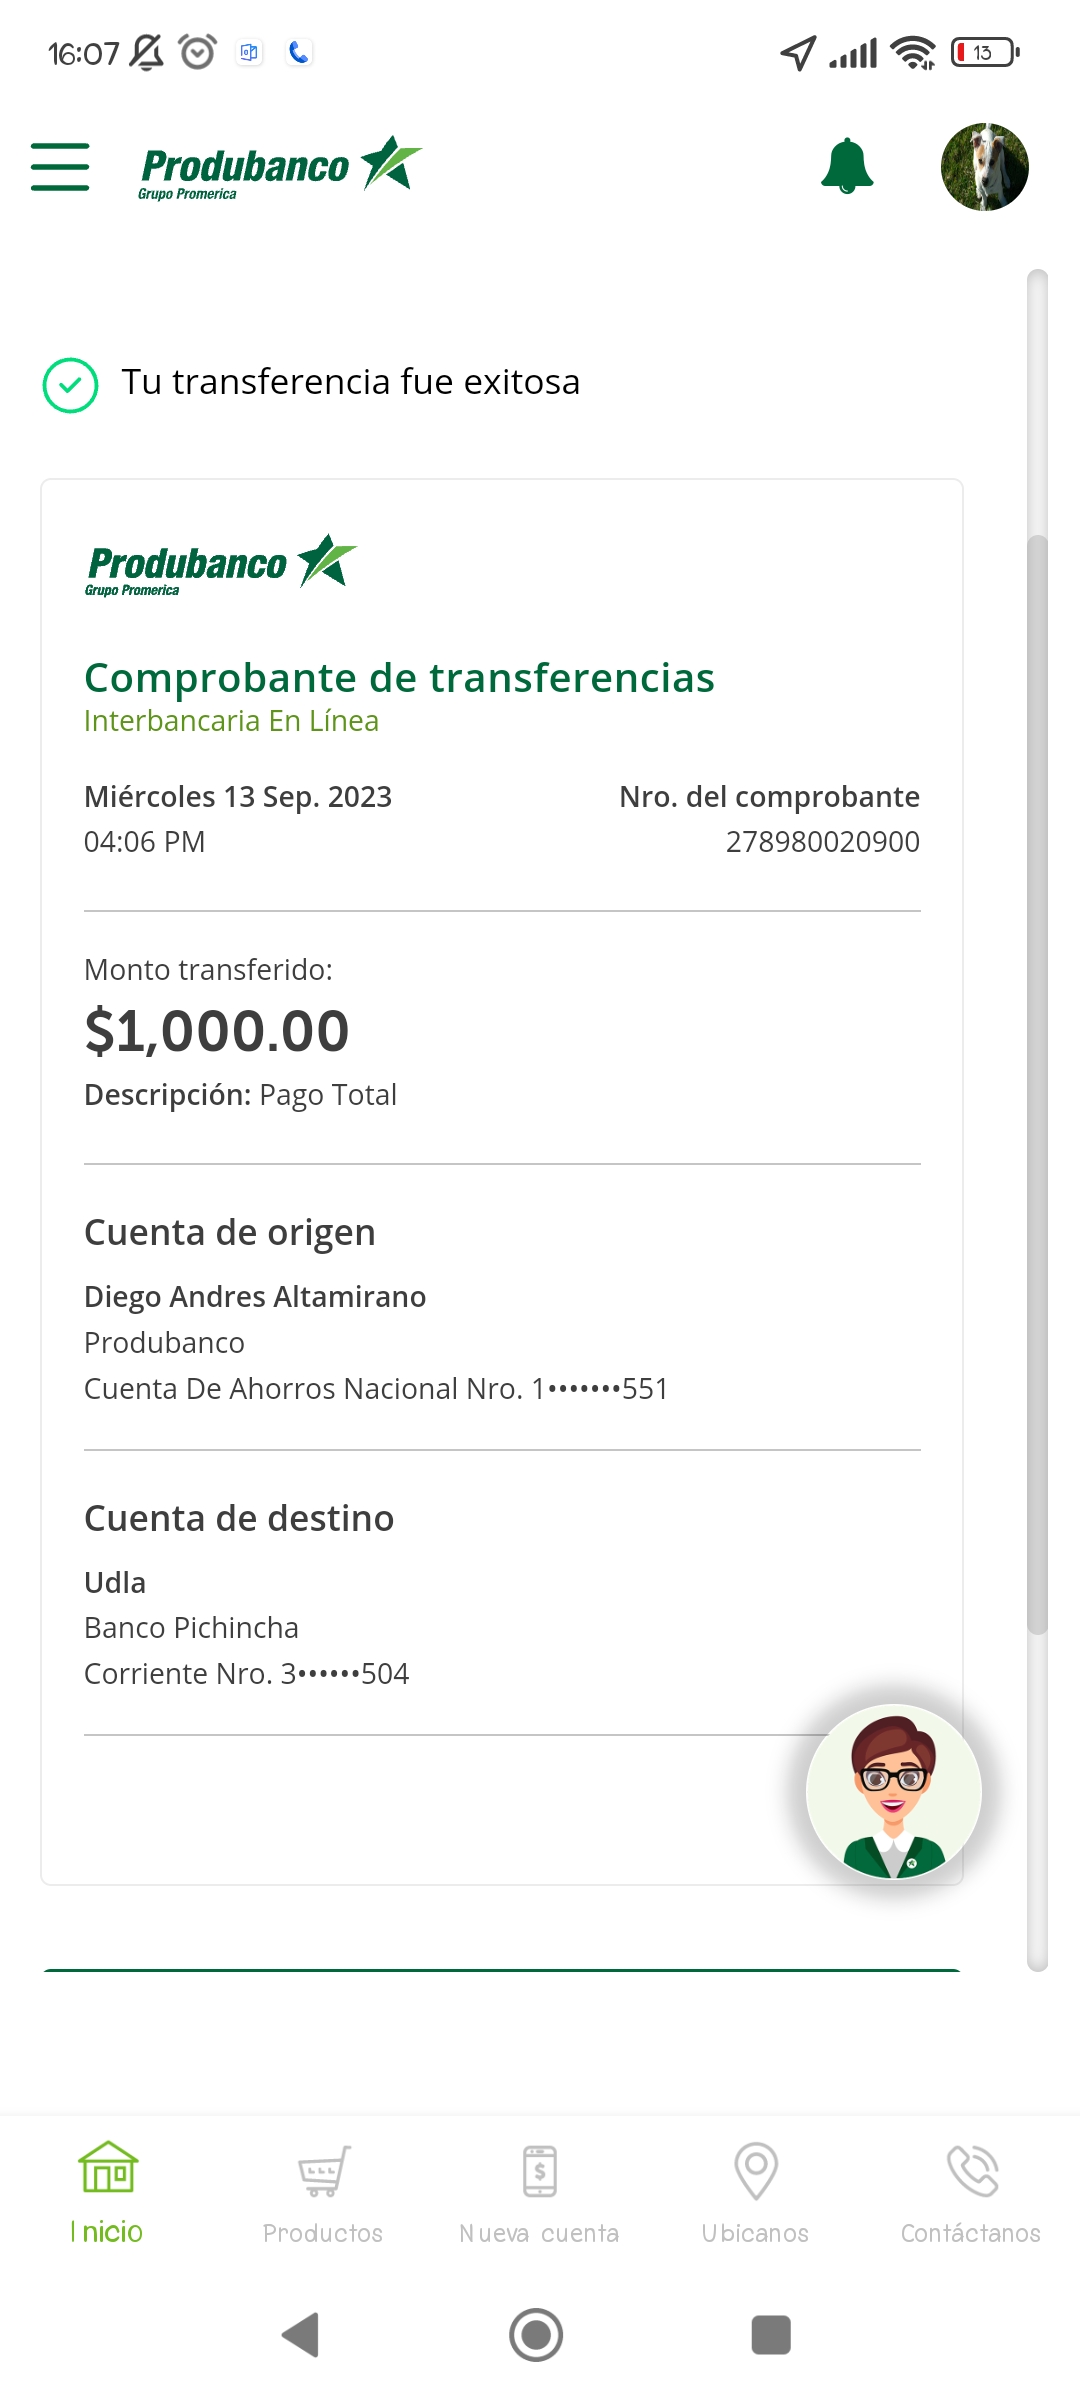Tap the recent apps square button
Screen dimensions: 1080x2400
click(x=770, y=2335)
